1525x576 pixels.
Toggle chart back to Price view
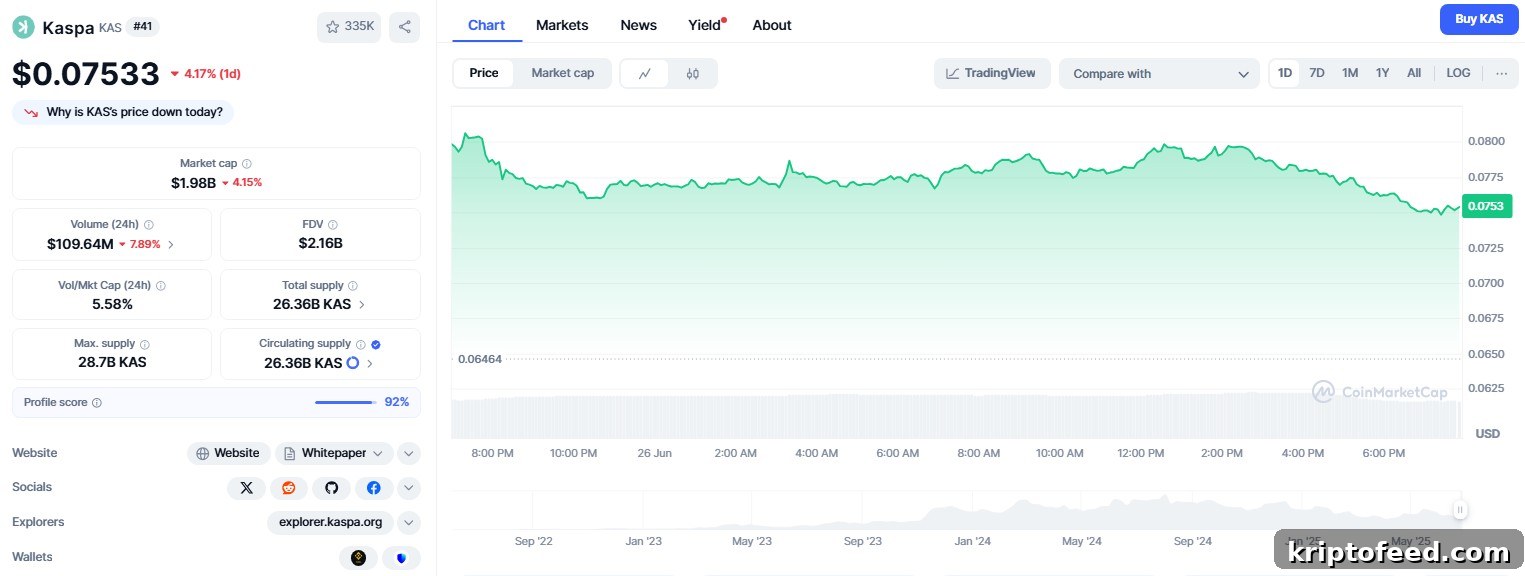pyautogui.click(x=484, y=73)
